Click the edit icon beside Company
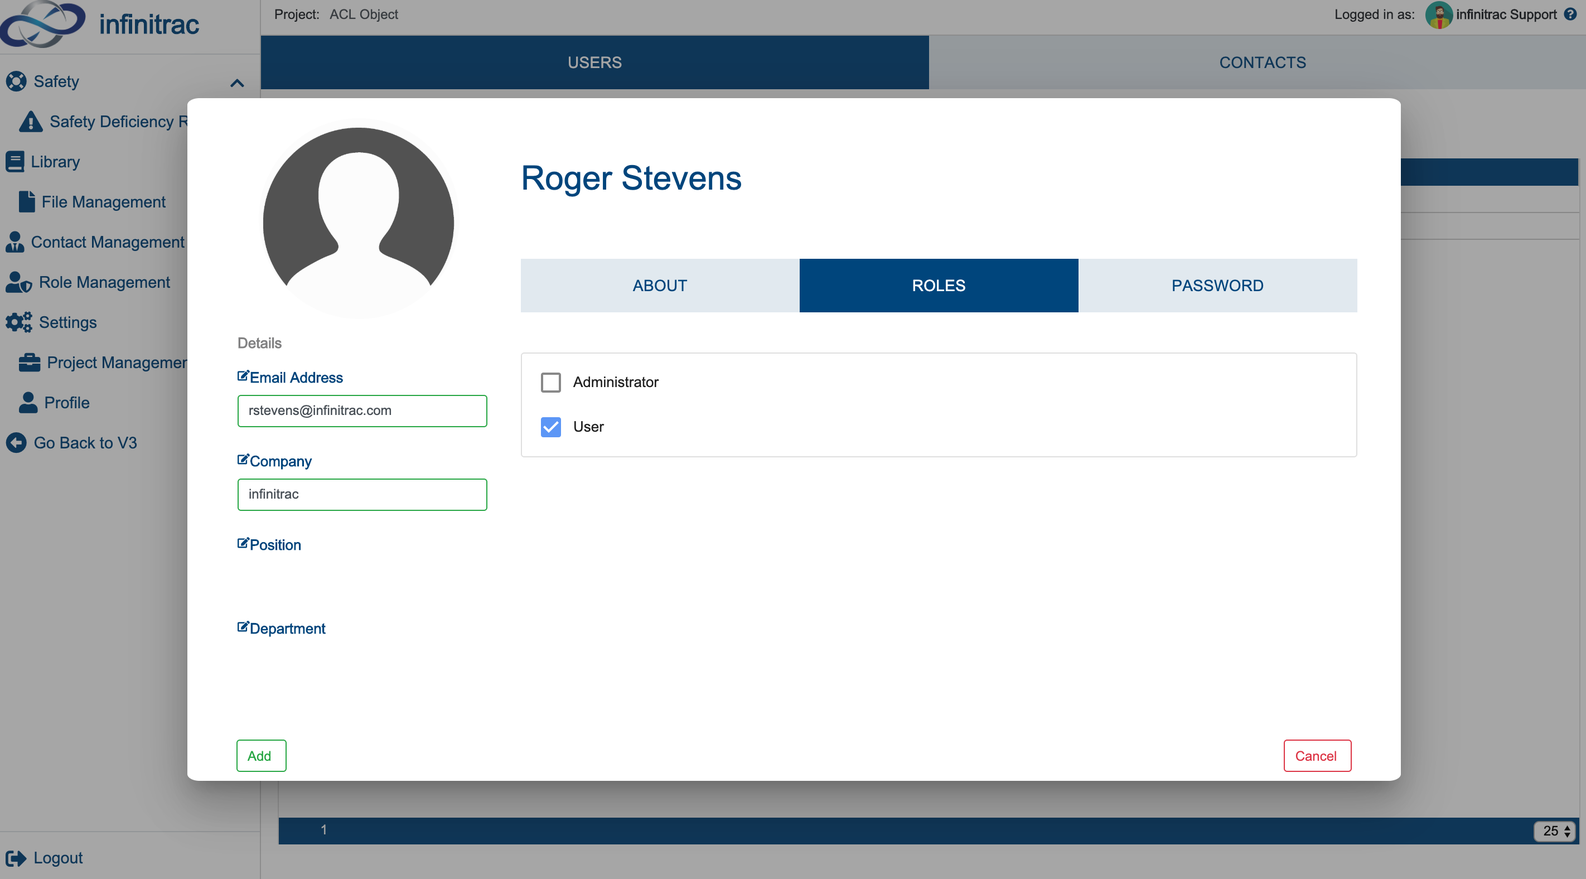 pyautogui.click(x=242, y=460)
